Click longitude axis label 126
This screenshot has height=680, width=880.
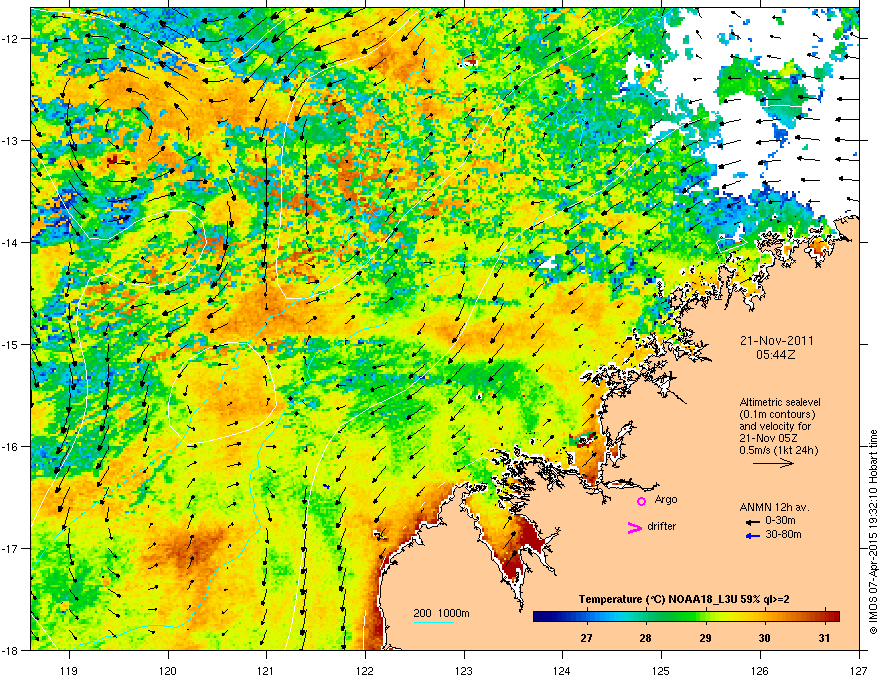point(760,670)
